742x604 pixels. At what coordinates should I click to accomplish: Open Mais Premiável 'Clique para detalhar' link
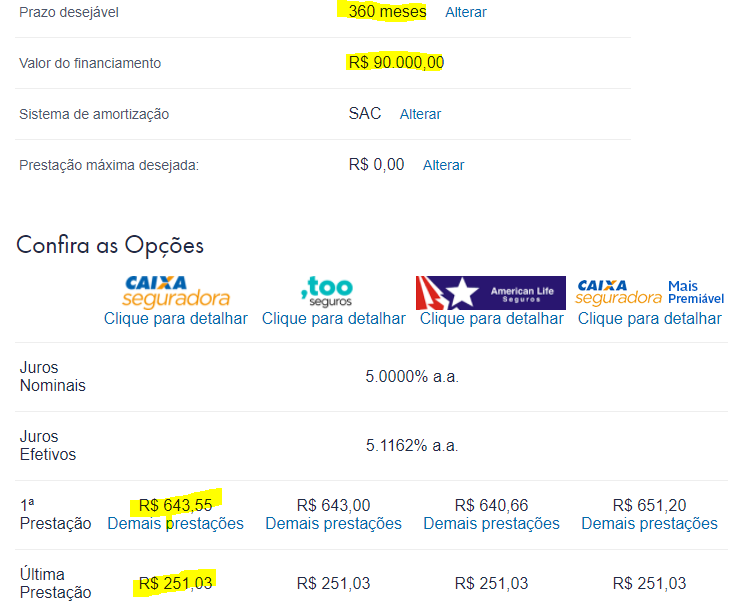[x=650, y=319]
